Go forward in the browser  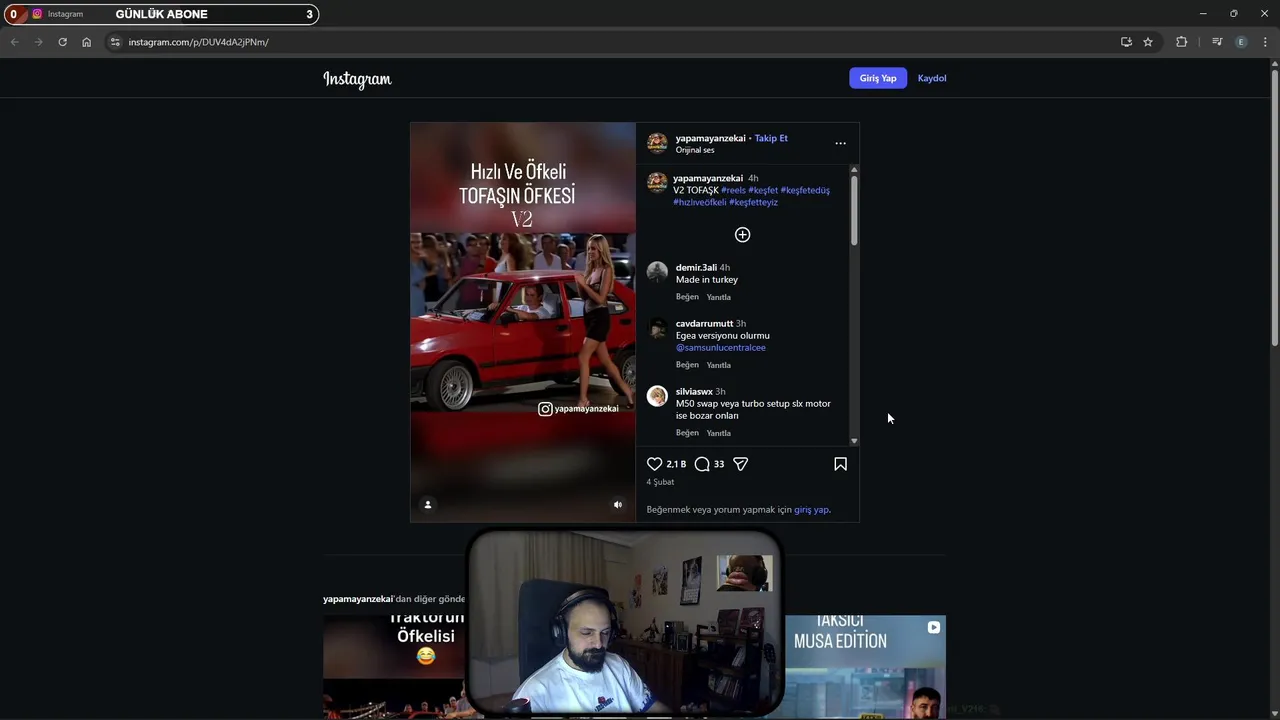pyautogui.click(x=38, y=42)
